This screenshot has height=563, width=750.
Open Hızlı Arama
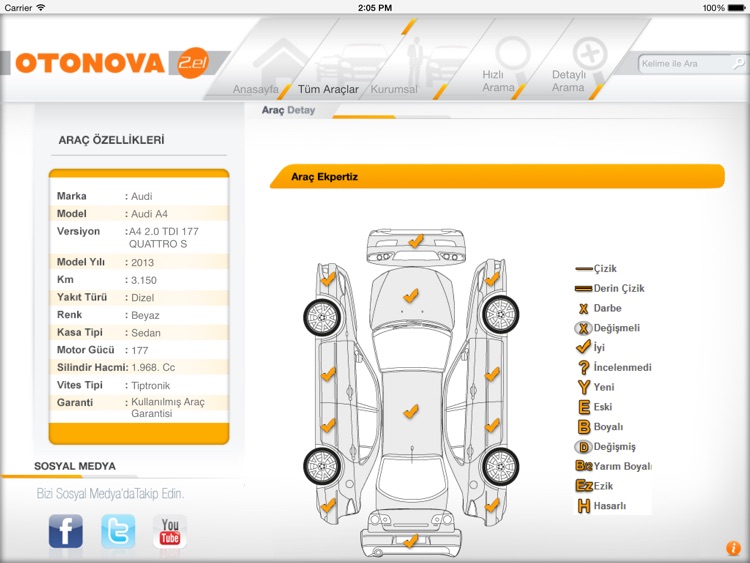[x=498, y=81]
